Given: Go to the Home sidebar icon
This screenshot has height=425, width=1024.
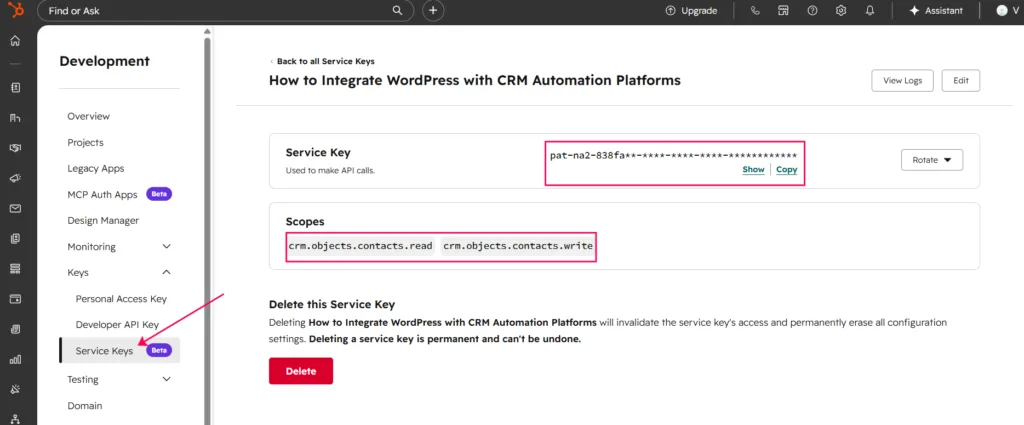Looking at the screenshot, I should pyautogui.click(x=15, y=41).
